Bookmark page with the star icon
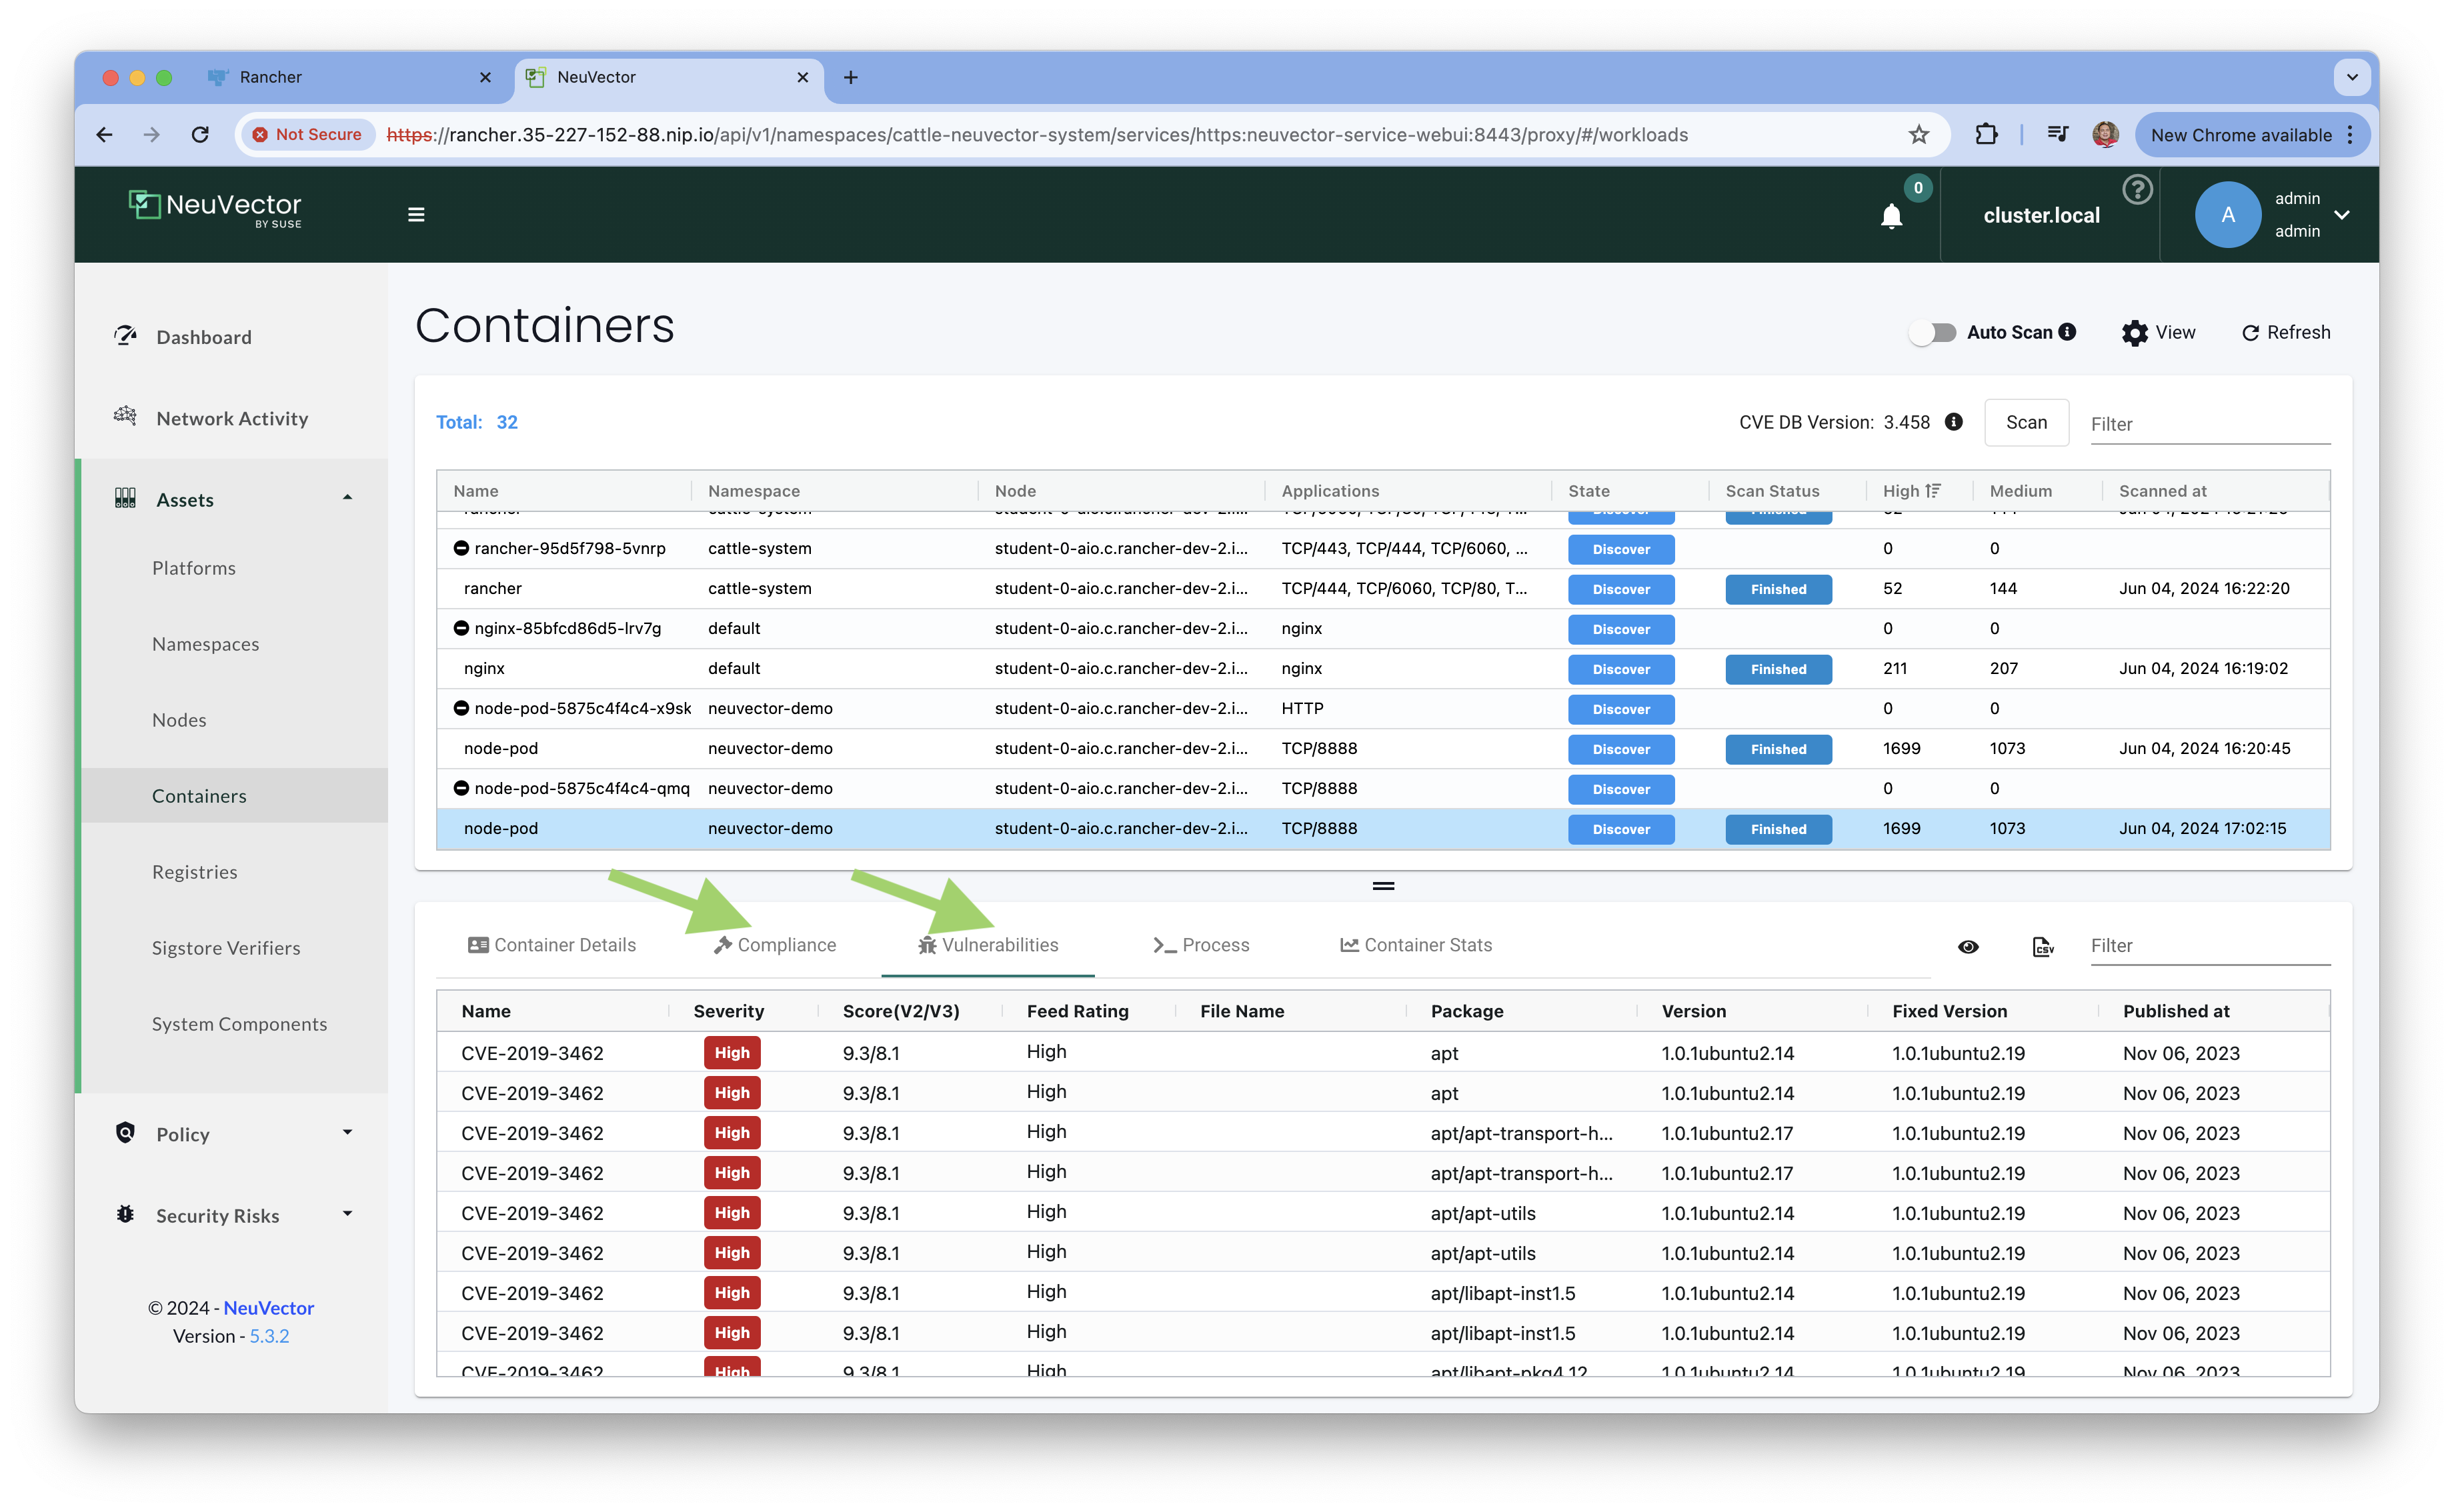Screen dimensions: 2454x1512 pyautogui.click(x=1918, y=135)
